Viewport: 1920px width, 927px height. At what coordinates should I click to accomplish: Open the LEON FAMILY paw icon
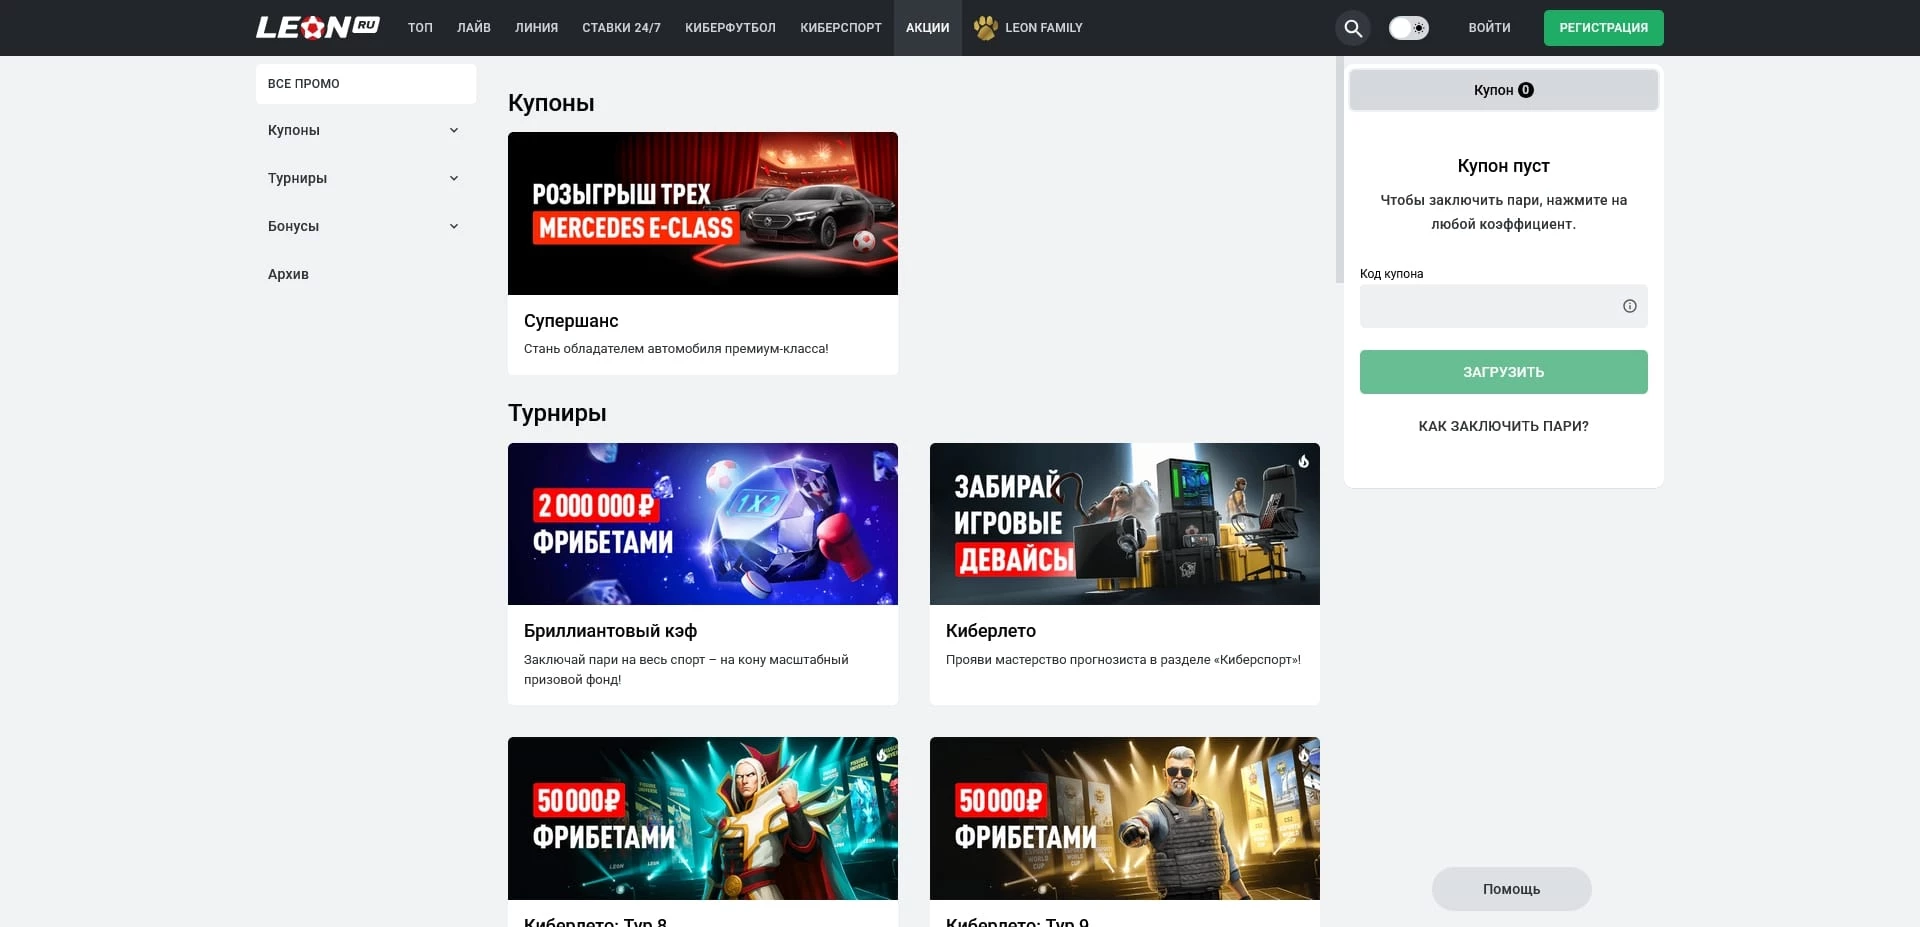(x=986, y=28)
